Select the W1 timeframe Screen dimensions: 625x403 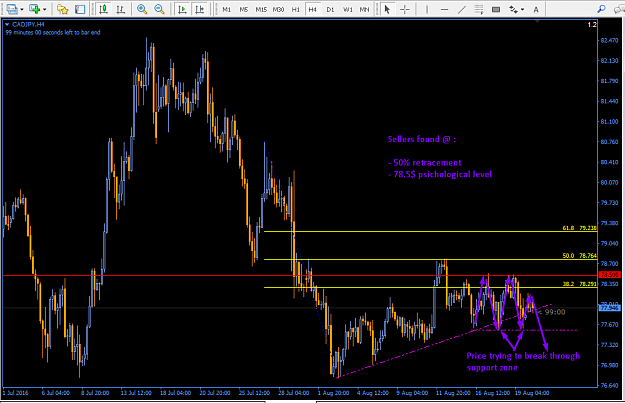click(x=348, y=9)
